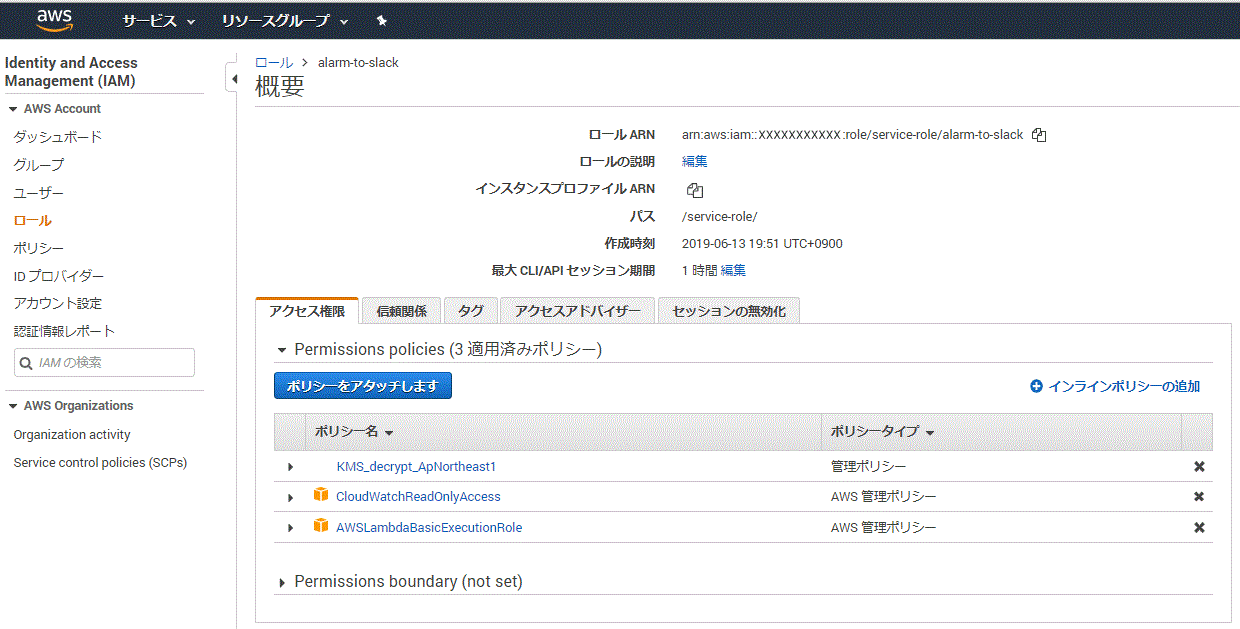
Task: Click the search magnifier icon in IAM search
Action: pos(27,363)
